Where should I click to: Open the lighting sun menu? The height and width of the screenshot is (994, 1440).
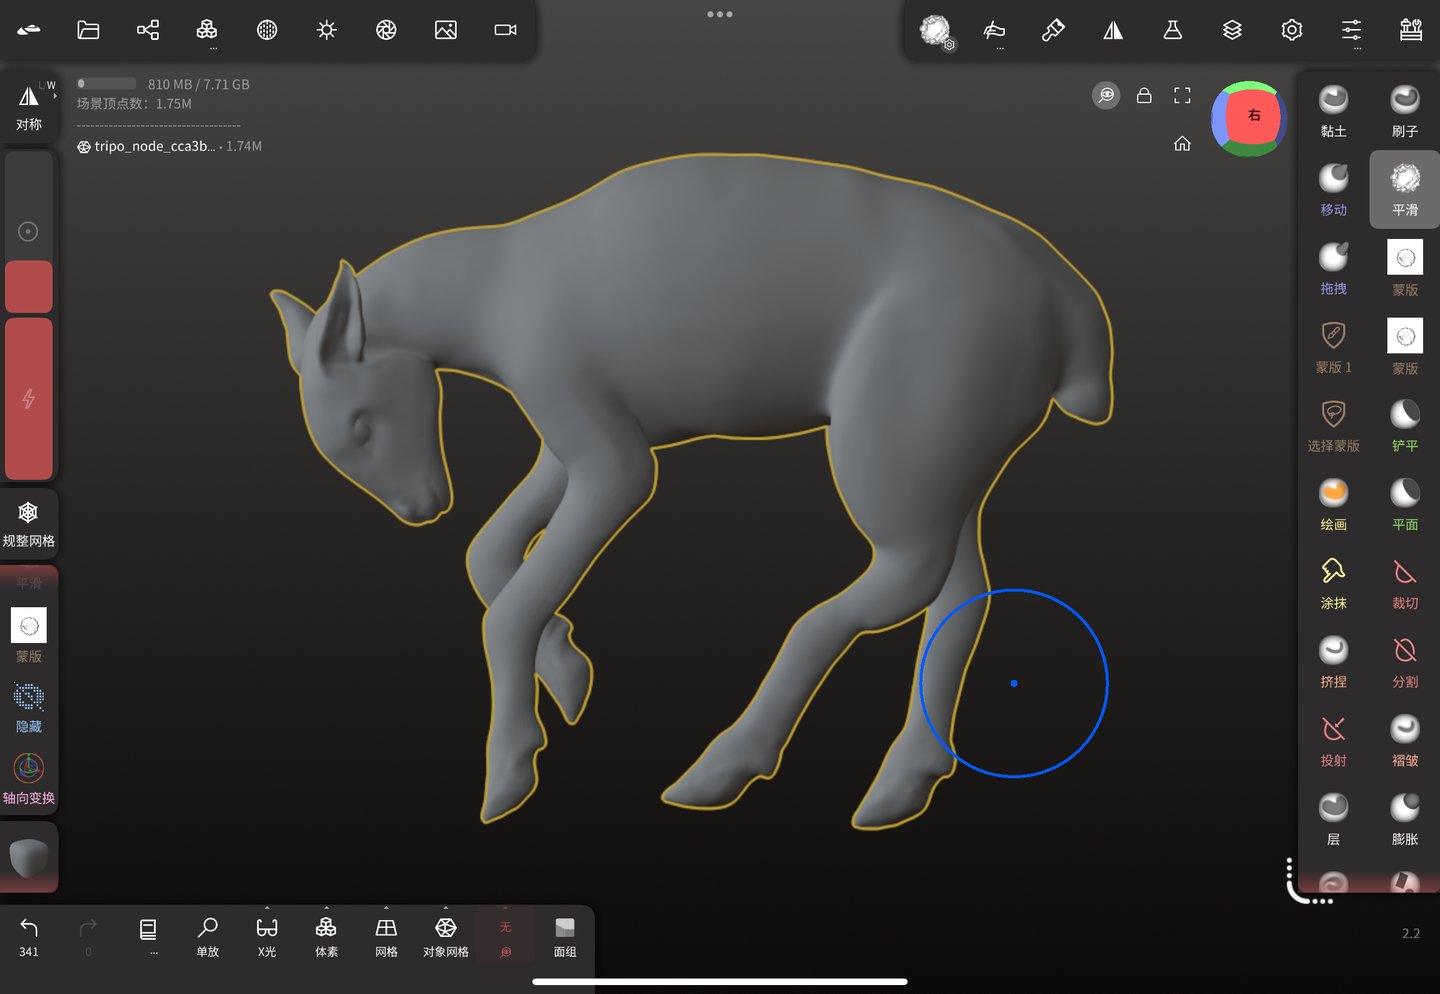tap(327, 30)
